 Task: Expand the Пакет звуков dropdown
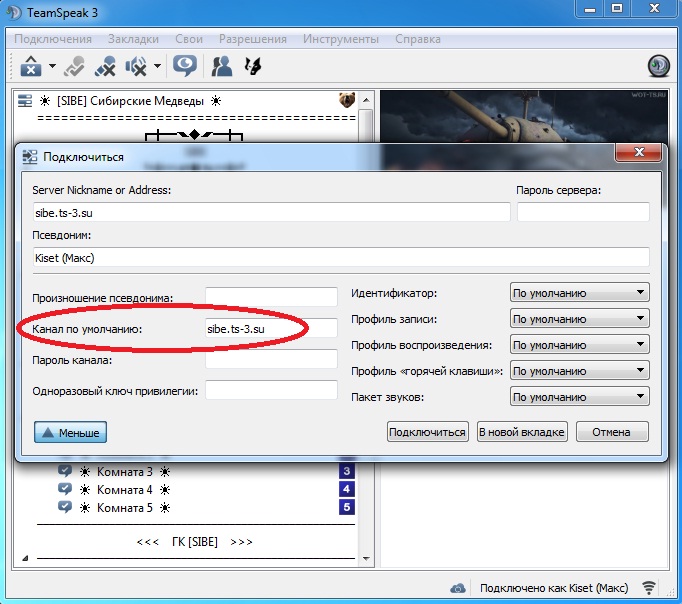pos(579,397)
